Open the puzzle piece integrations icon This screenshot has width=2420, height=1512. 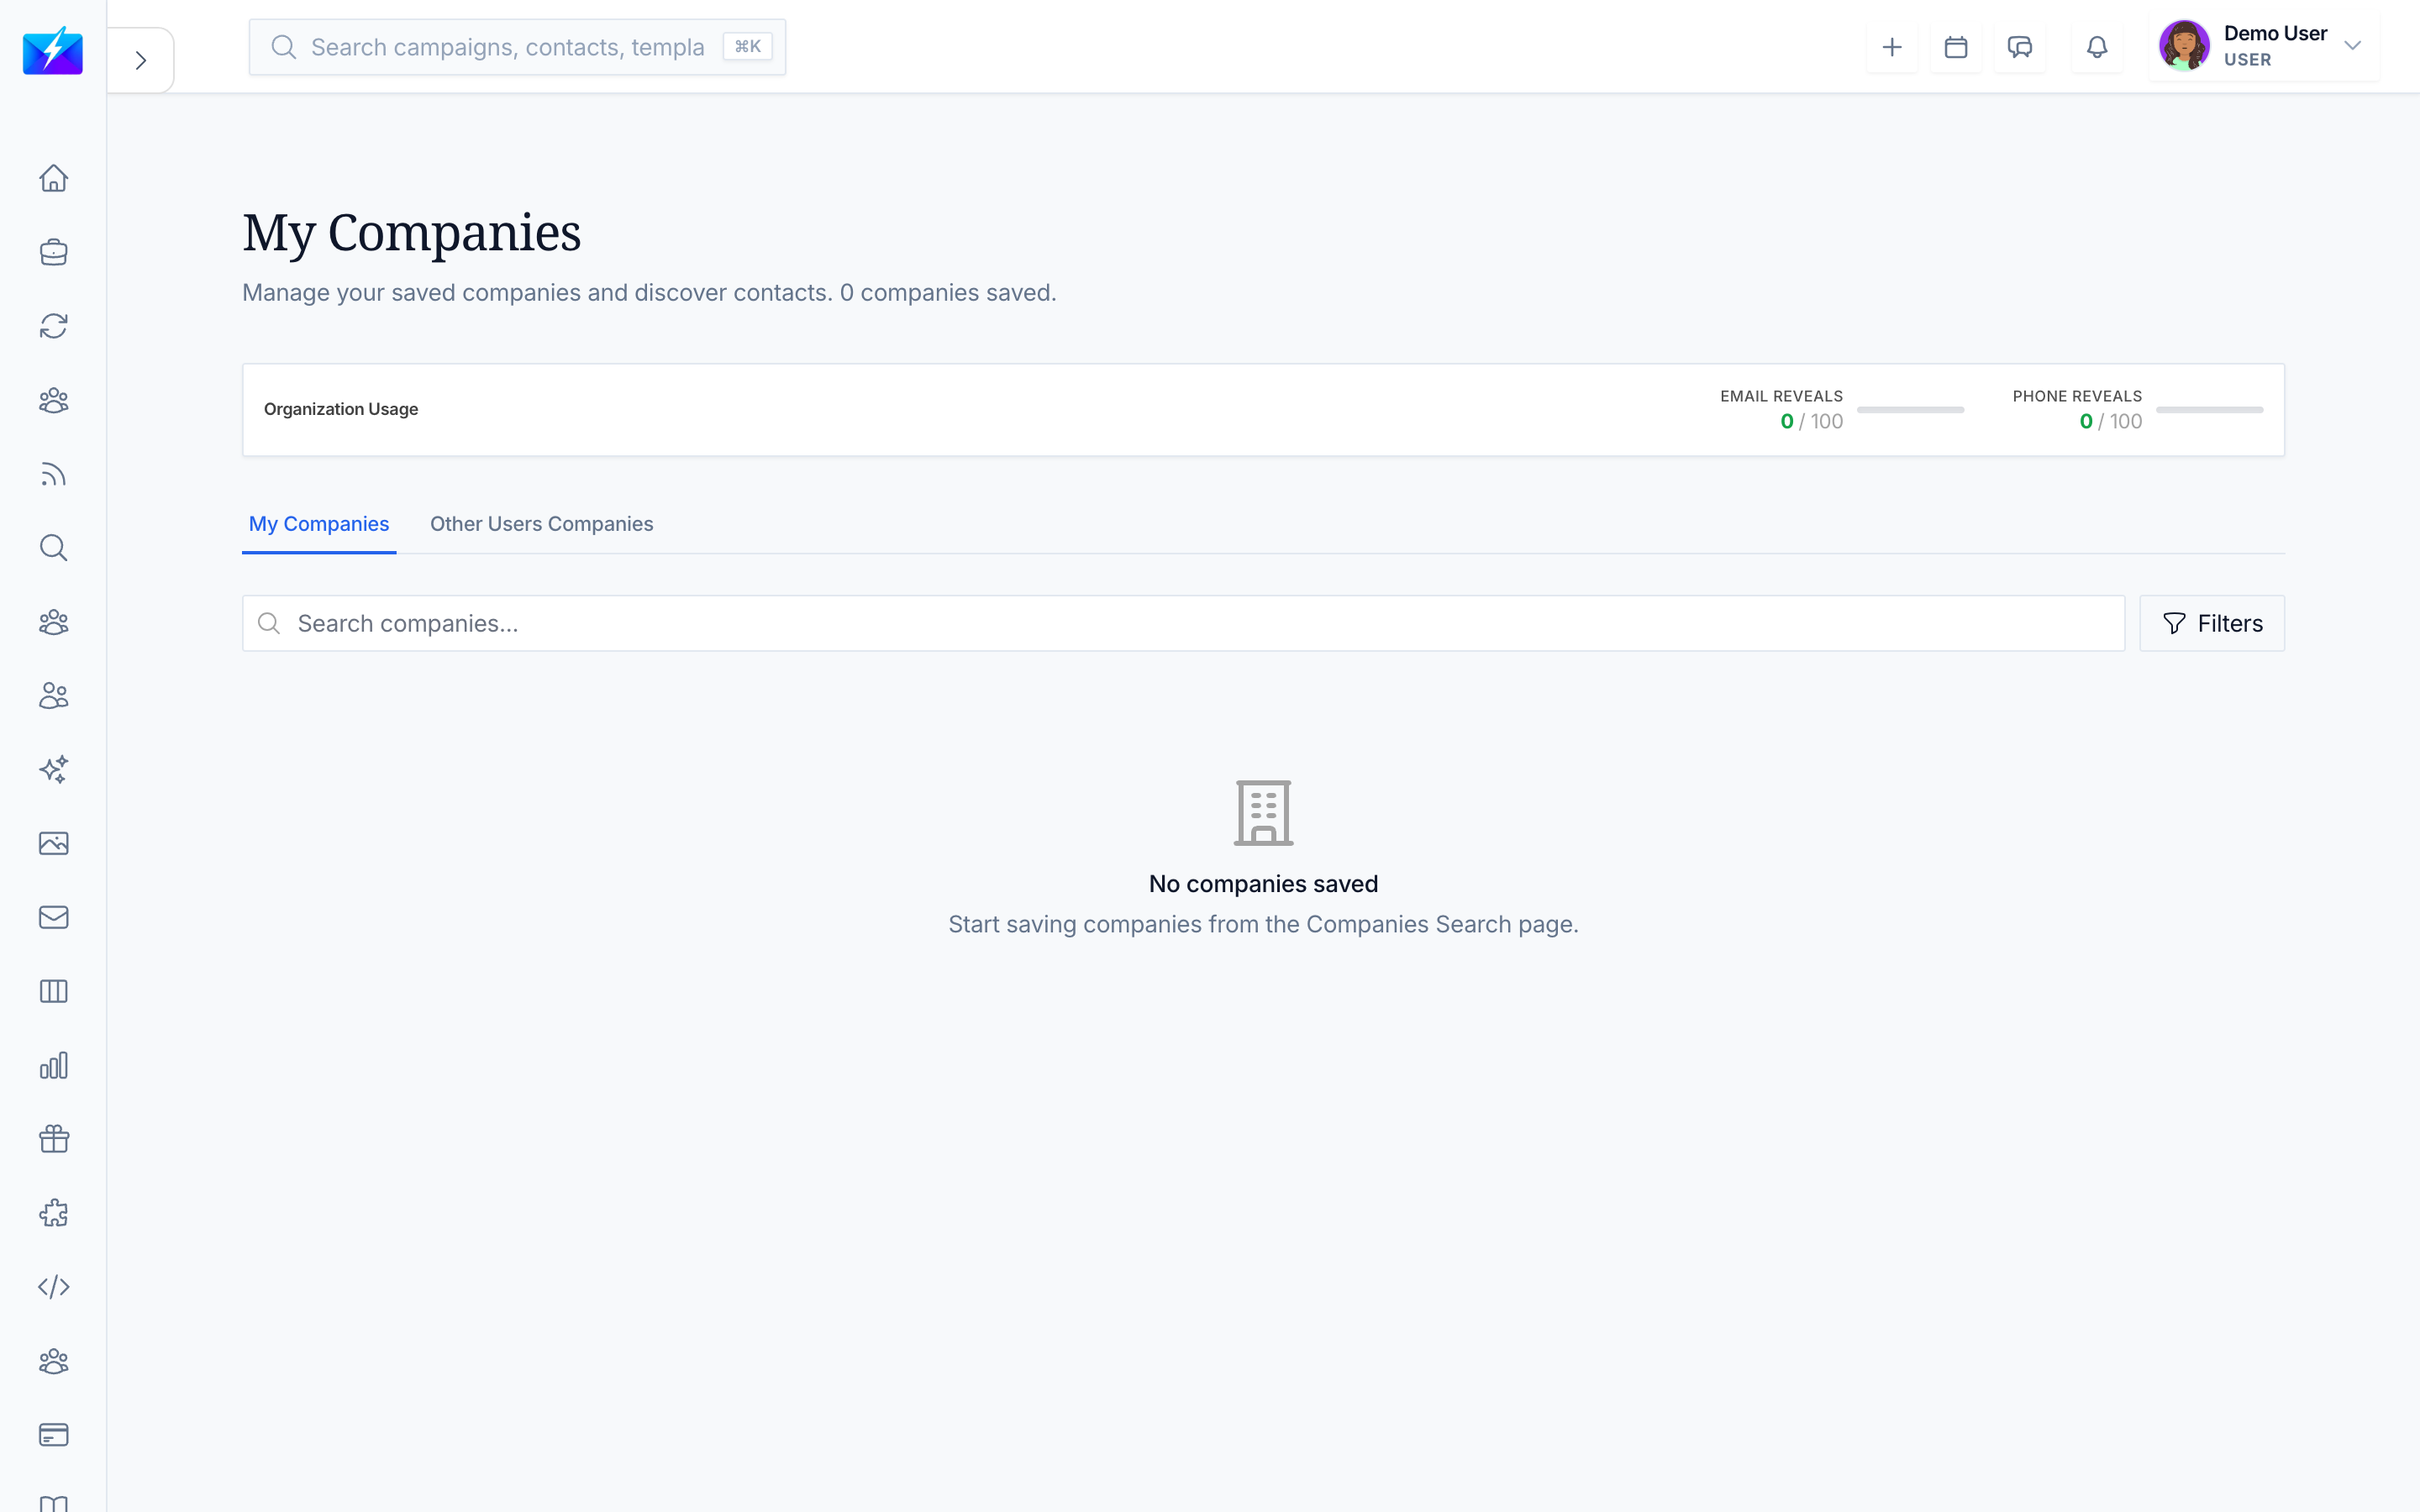[54, 1213]
